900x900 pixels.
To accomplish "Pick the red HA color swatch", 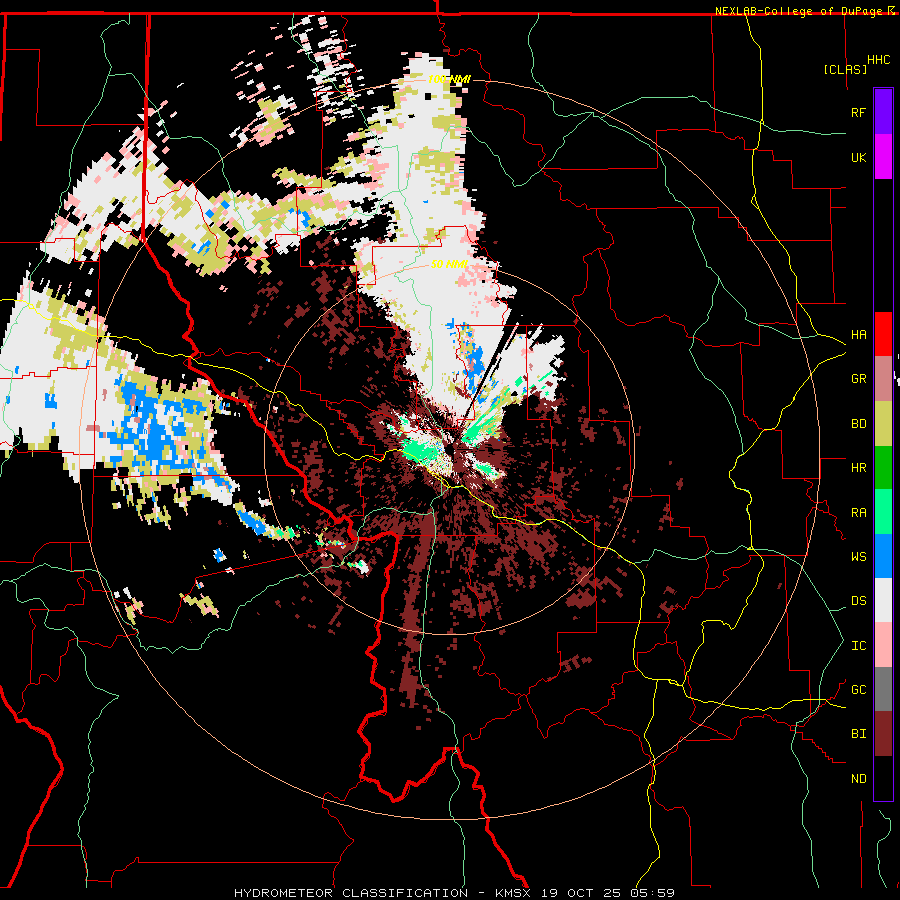I will pos(883,334).
